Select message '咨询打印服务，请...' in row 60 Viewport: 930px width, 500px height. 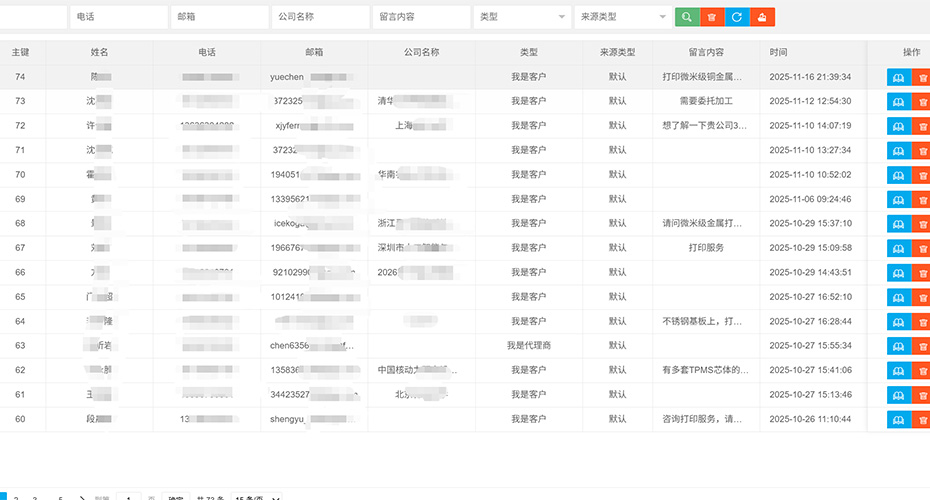702,419
